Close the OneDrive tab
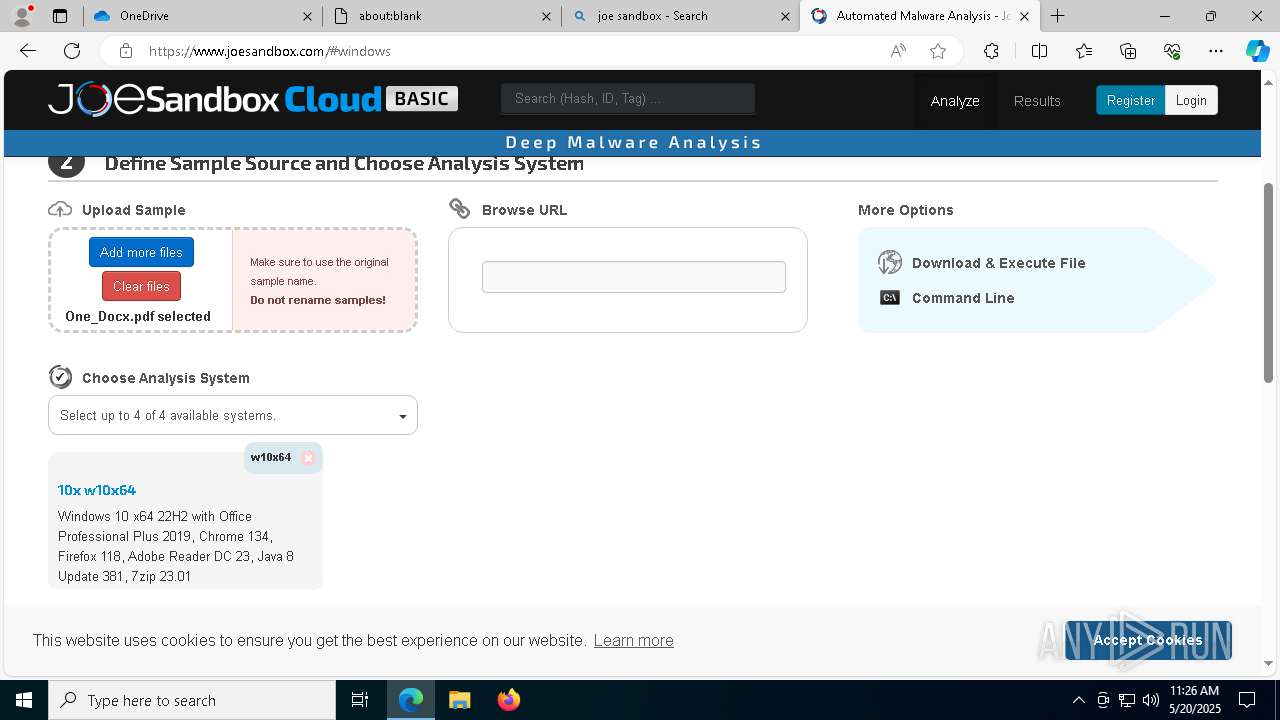 click(307, 16)
